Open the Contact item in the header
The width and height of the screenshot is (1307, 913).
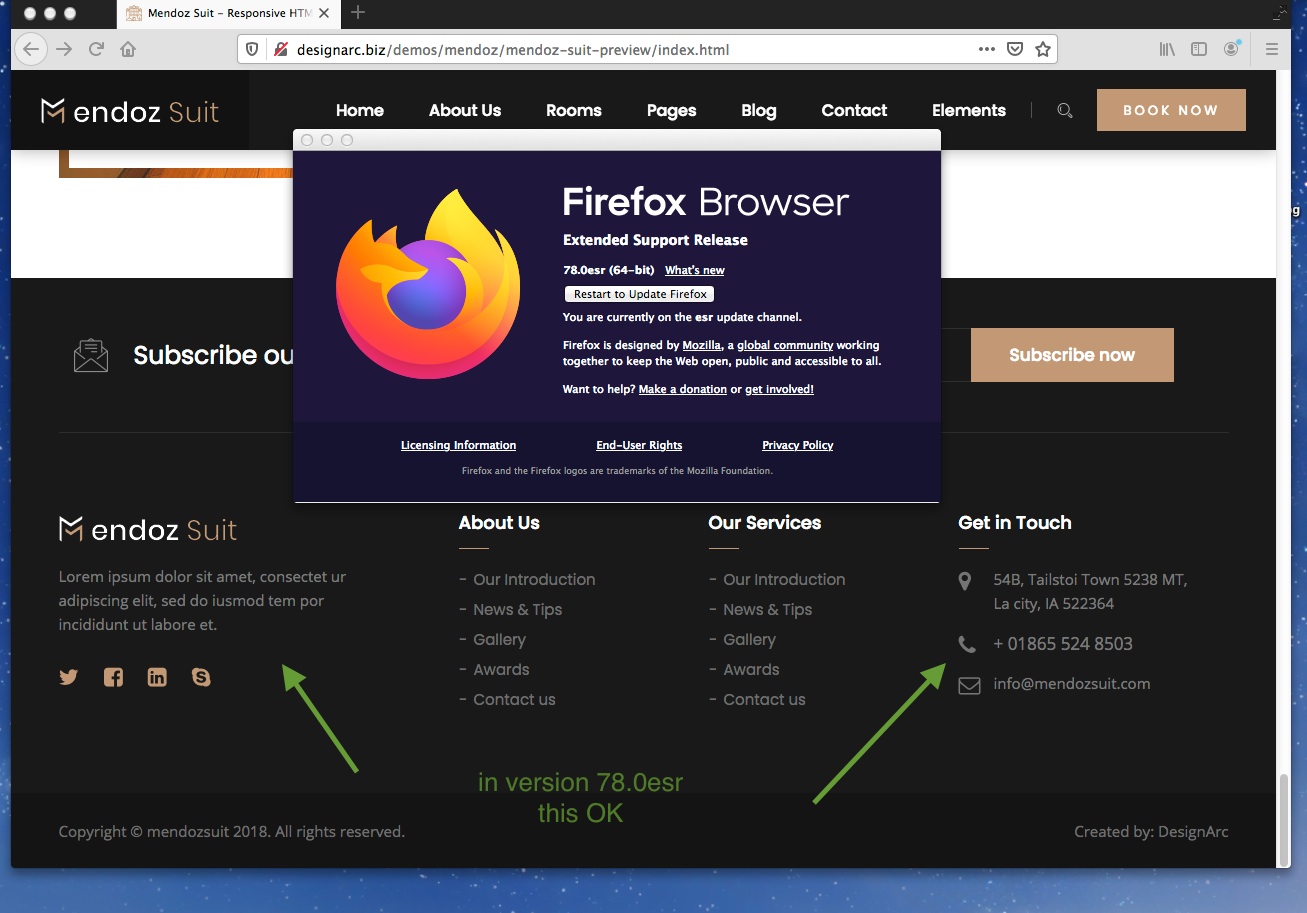point(854,110)
